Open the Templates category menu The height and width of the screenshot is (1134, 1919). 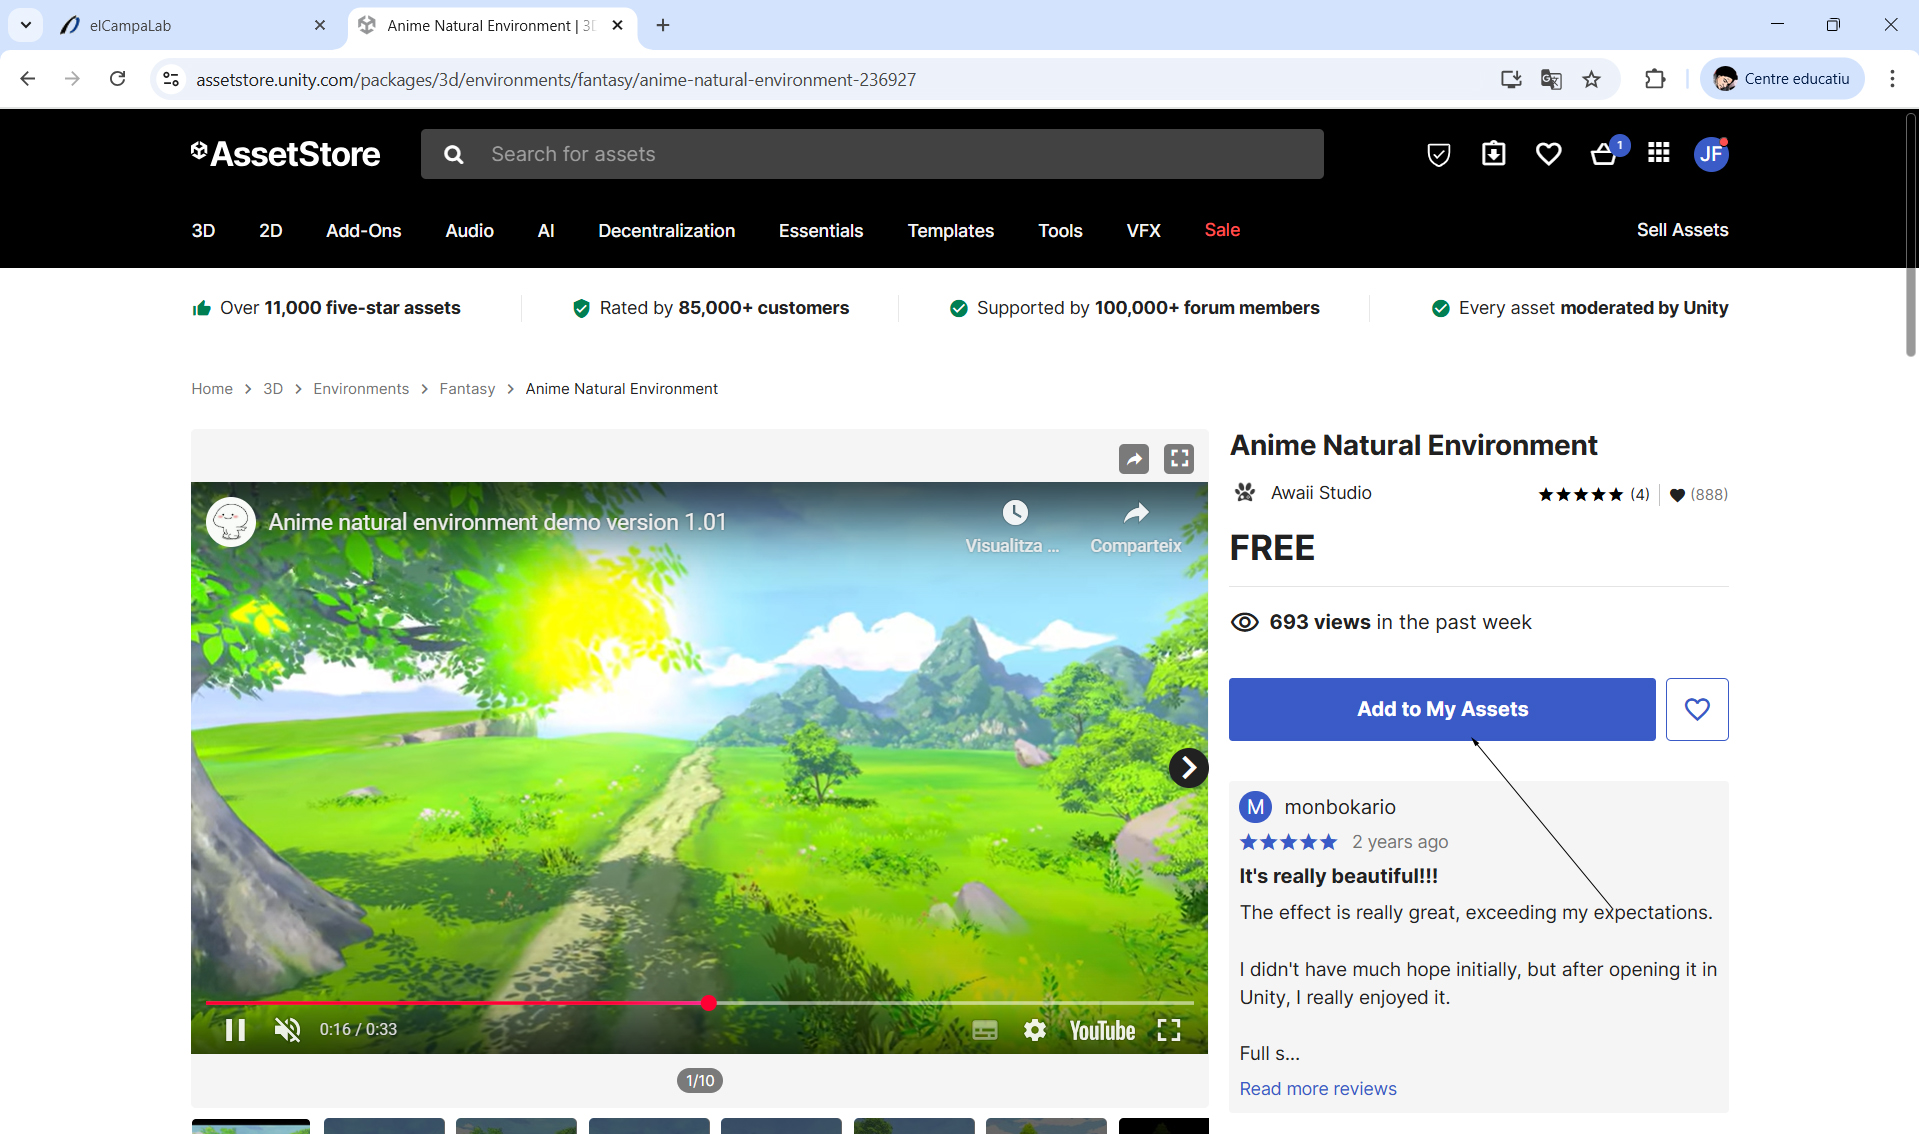950,231
